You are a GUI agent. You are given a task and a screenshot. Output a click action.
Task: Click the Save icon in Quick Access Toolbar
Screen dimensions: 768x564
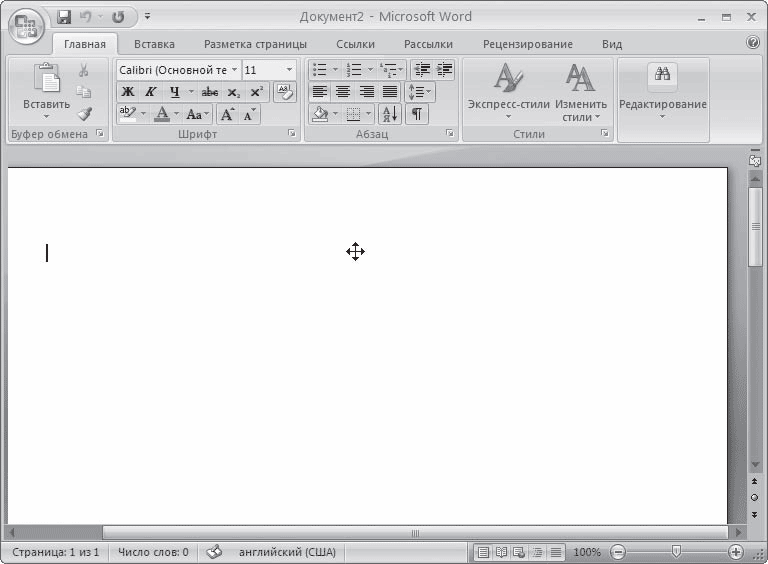(65, 17)
